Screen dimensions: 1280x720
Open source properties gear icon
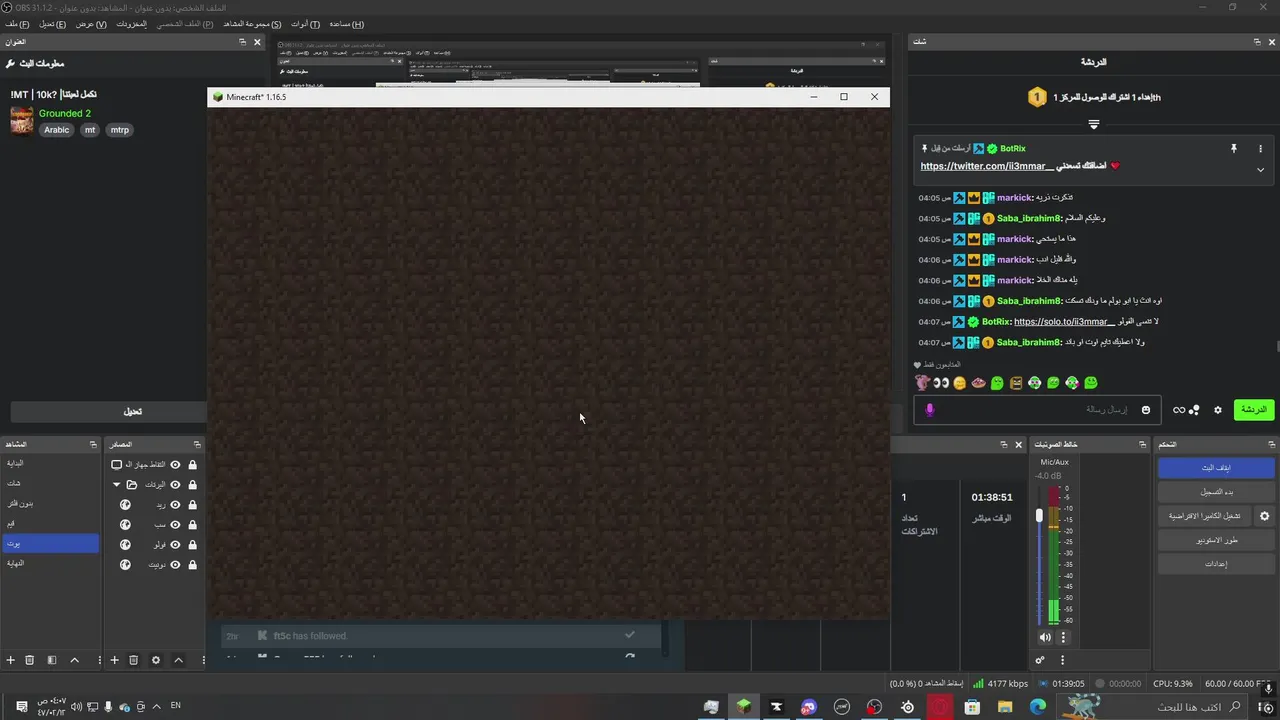click(155, 660)
